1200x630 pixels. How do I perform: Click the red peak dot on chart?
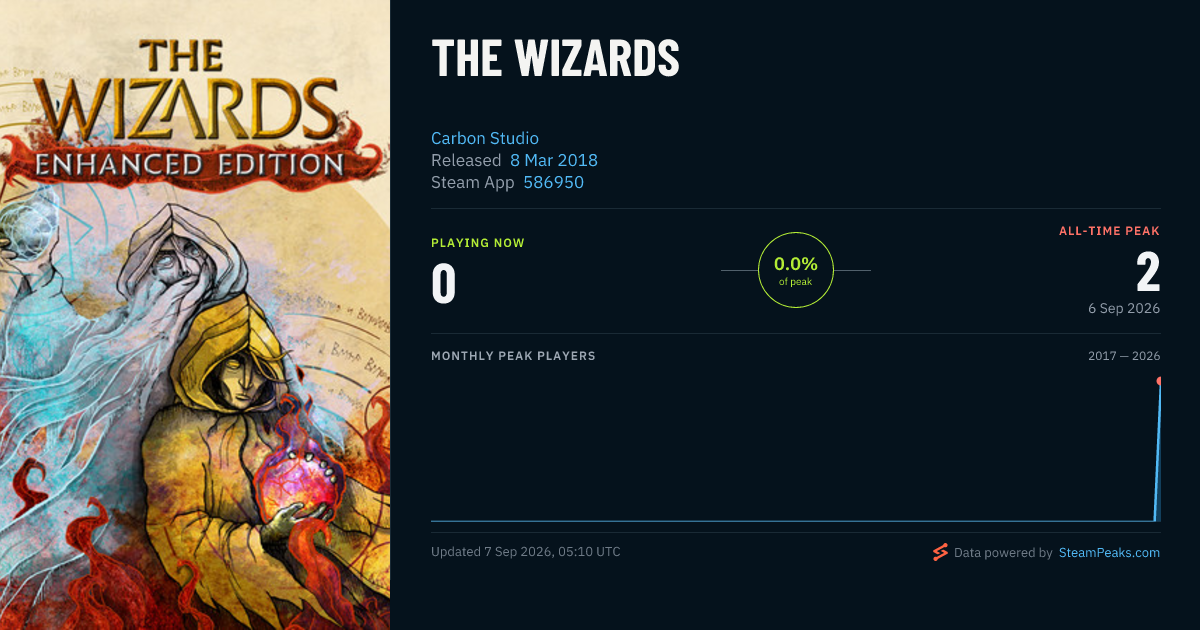[x=1160, y=381]
